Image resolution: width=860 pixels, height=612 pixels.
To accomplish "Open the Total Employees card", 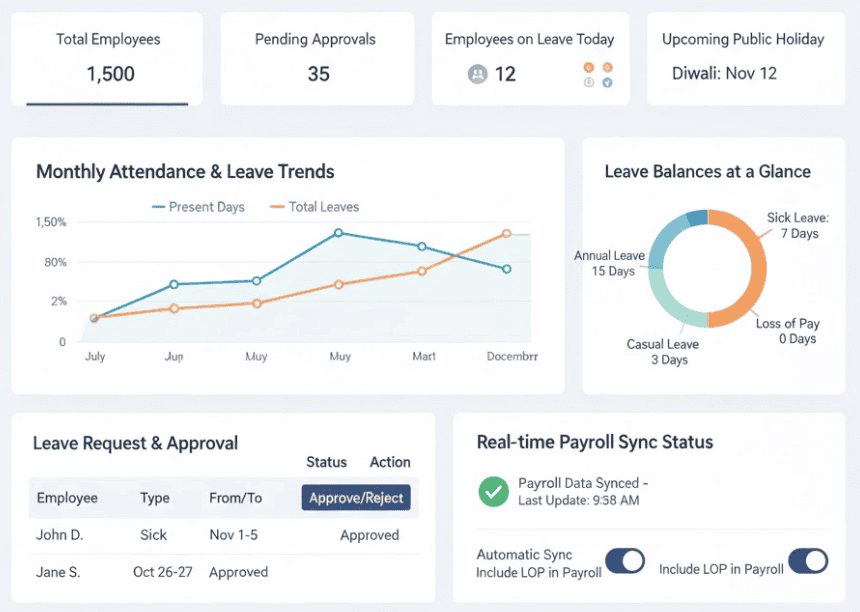I will [x=107, y=58].
